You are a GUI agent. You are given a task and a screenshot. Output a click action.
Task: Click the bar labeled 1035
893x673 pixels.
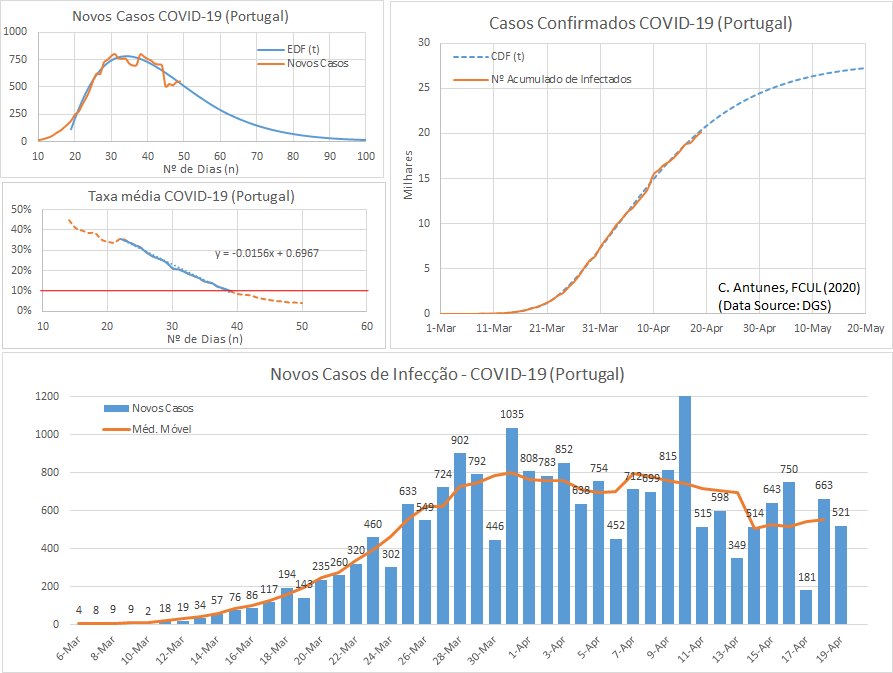click(512, 530)
